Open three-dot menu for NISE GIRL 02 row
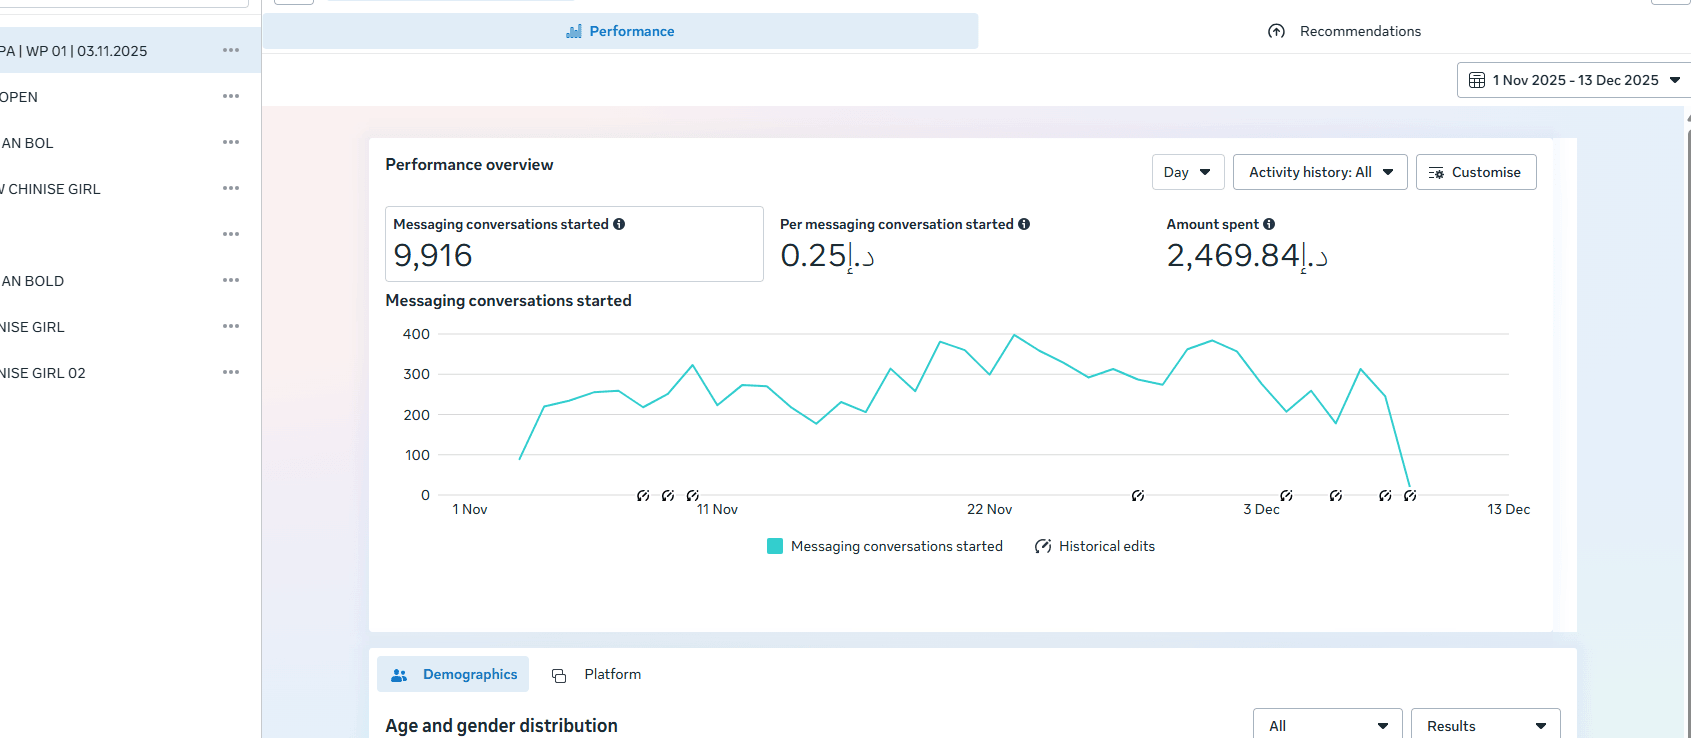Image resolution: width=1691 pixels, height=738 pixels. tap(231, 372)
